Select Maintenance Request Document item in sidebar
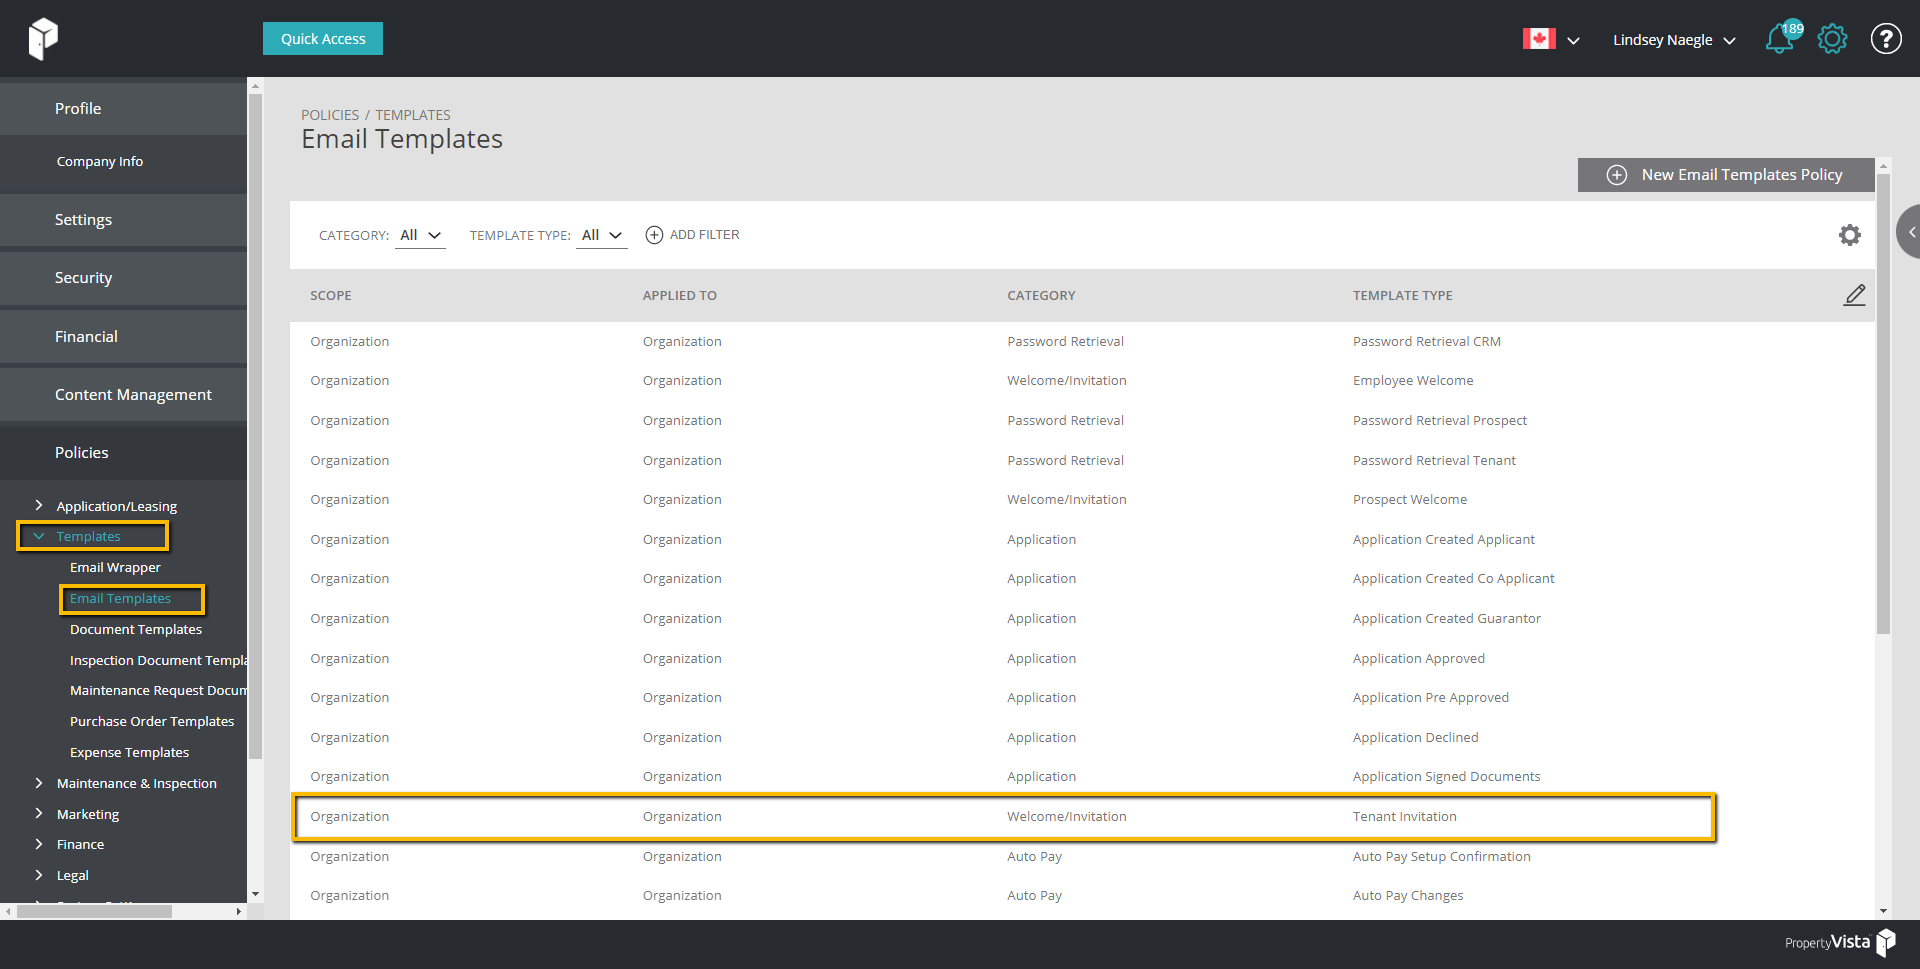1920x969 pixels. point(158,690)
